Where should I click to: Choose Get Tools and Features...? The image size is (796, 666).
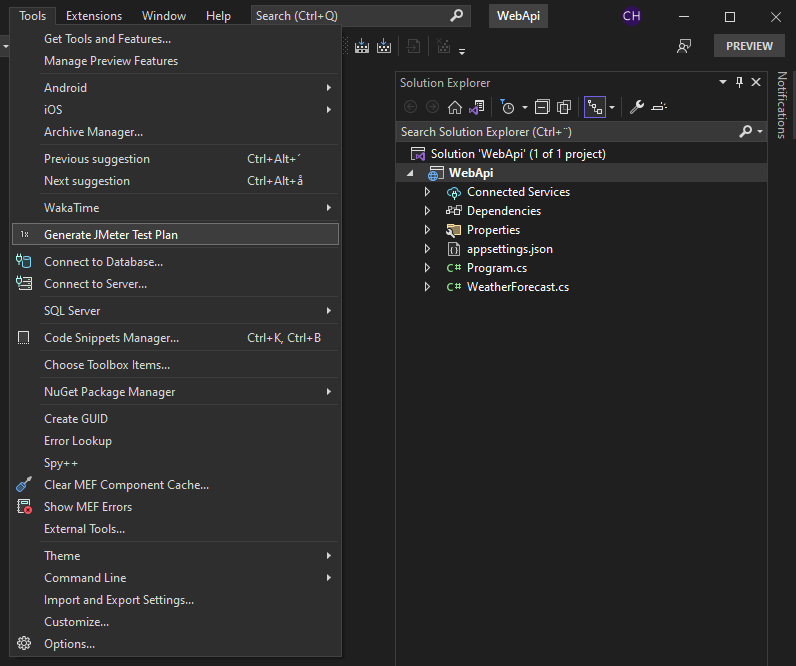click(x=175, y=39)
